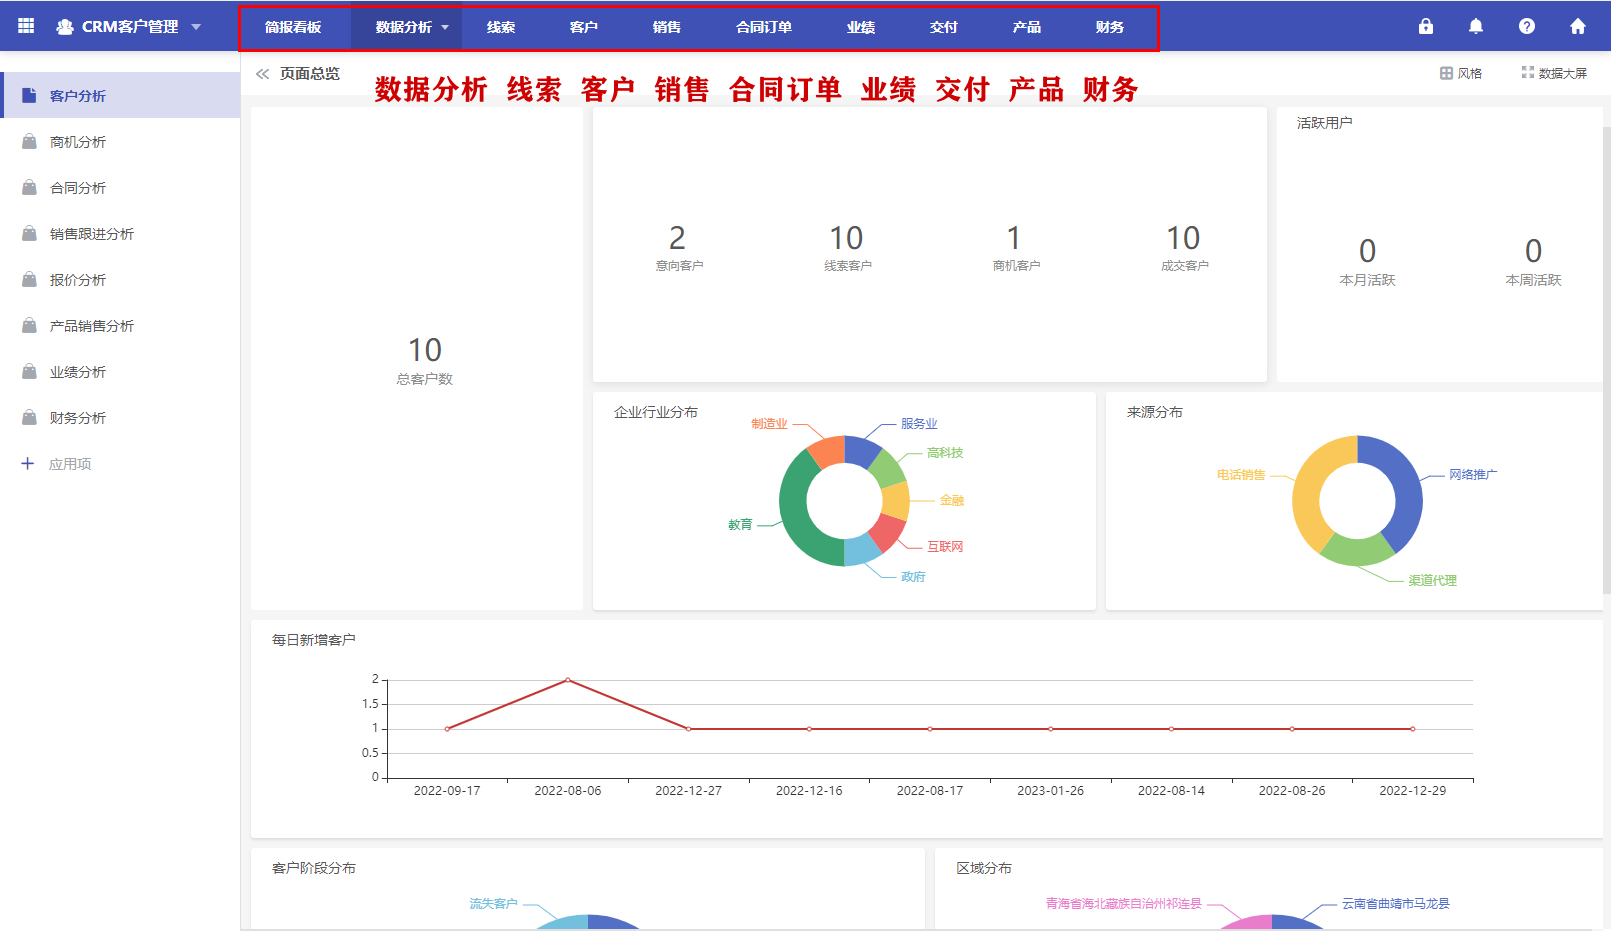Open notifications via the bell icon
The width and height of the screenshot is (1611, 931).
tap(1476, 26)
